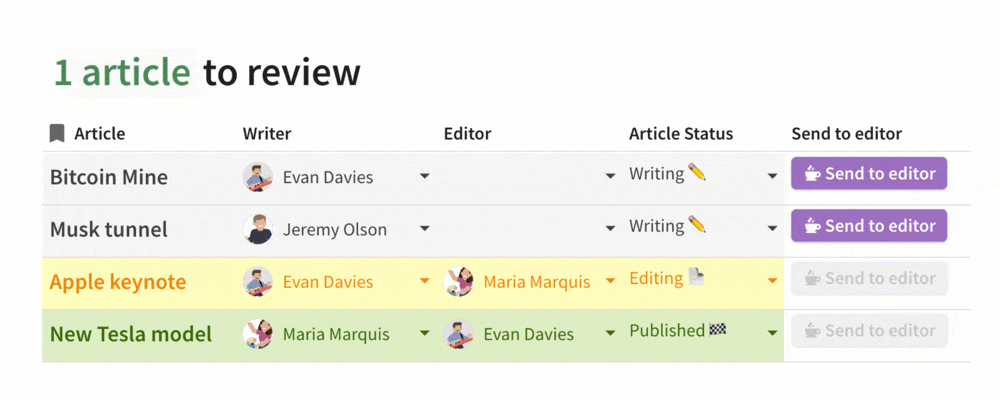Click Evan Davies avatar in Bitcoin Mine row
Screen dimensions: 1000x400
[x=258, y=177]
